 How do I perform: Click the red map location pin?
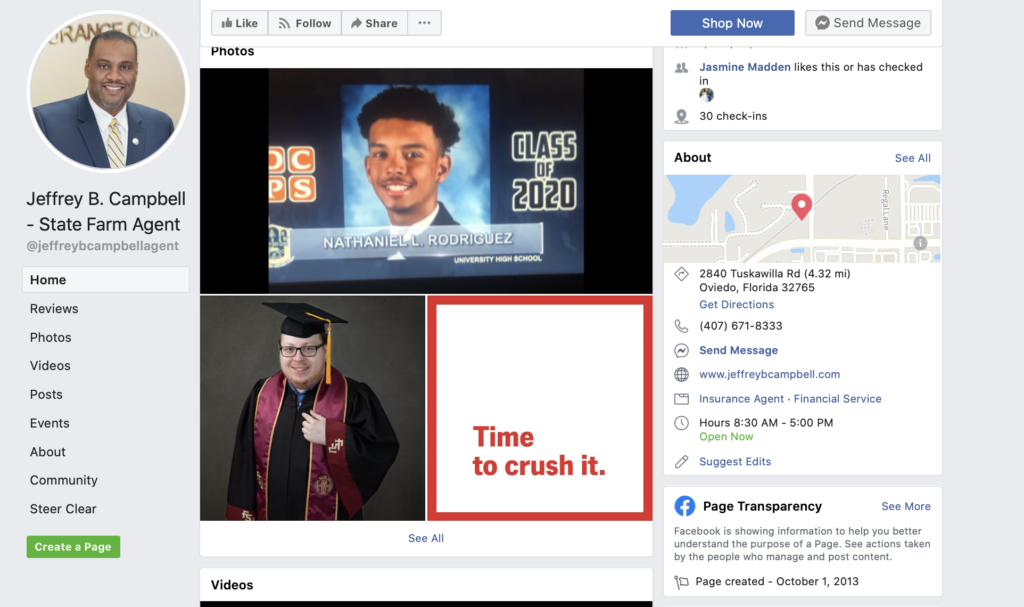click(801, 206)
